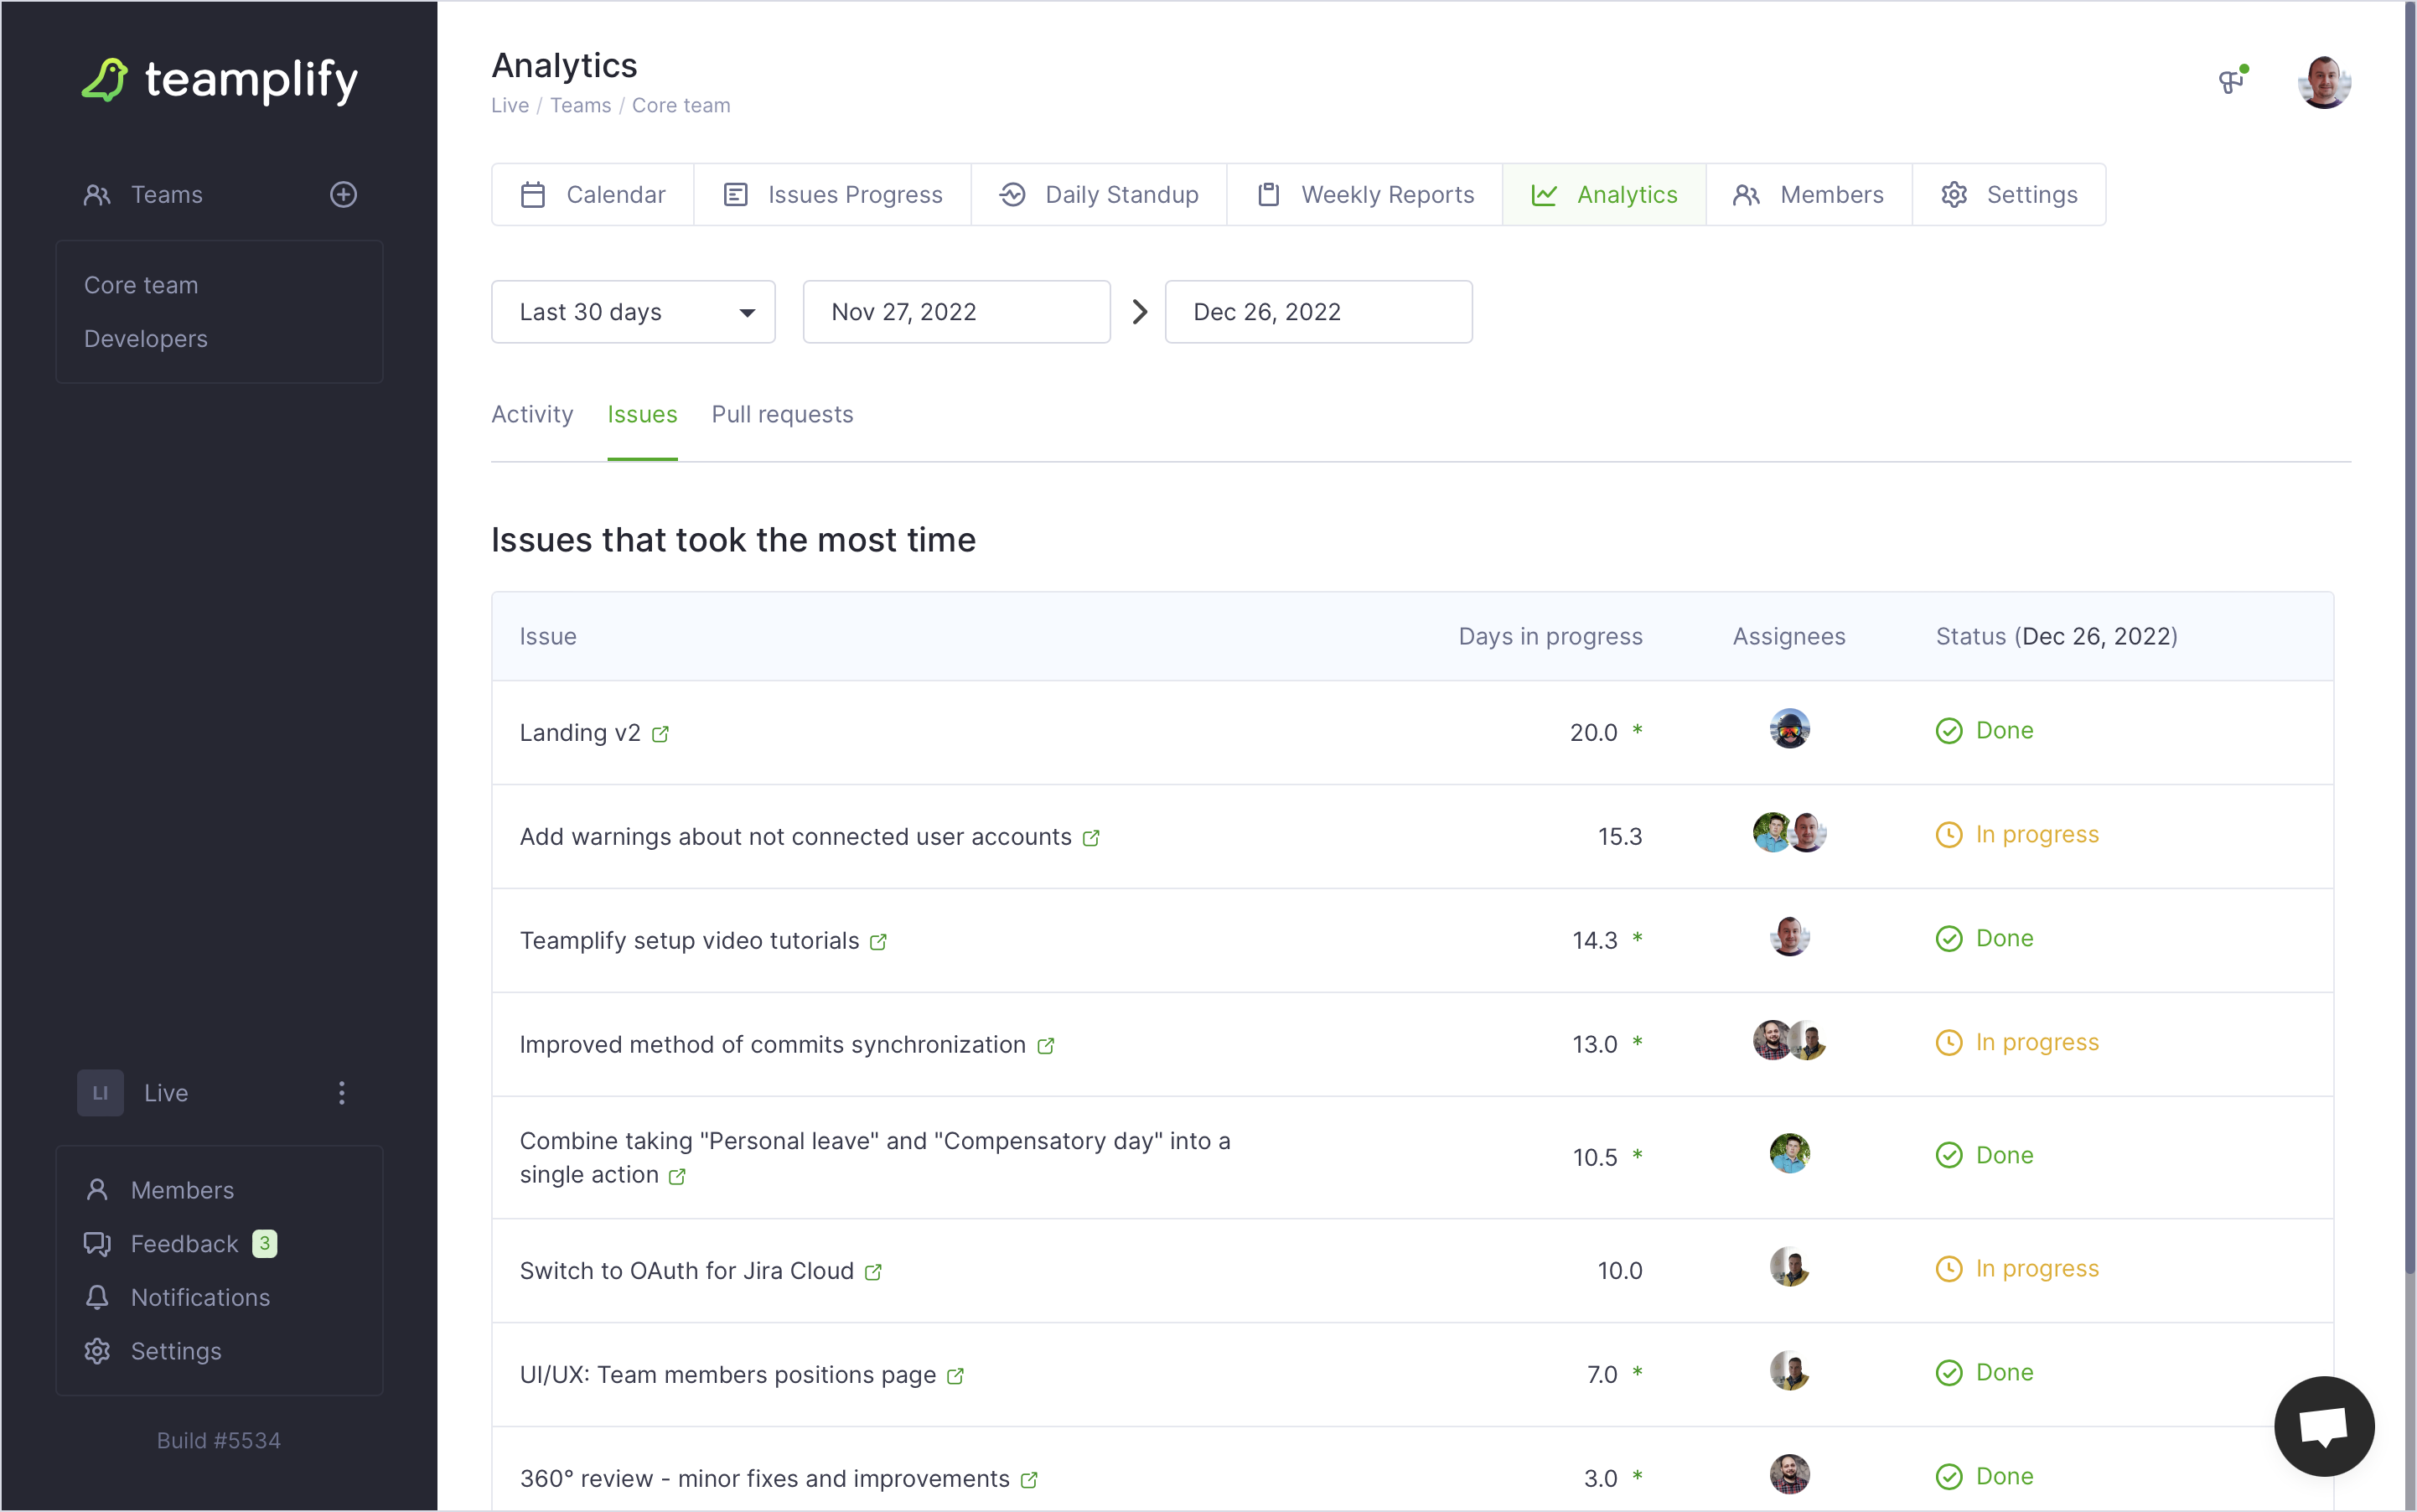The height and width of the screenshot is (1512, 2417).
Task: Expand the Last 30 days dropdown
Action: 634,313
